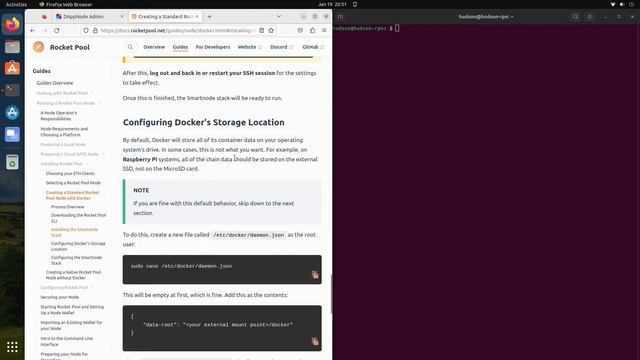Open the clock in the top bar
640x360 pixels.
(332, 4)
